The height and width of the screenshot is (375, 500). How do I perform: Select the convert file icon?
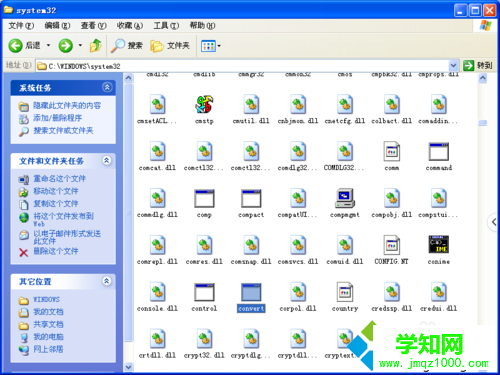coord(251,292)
